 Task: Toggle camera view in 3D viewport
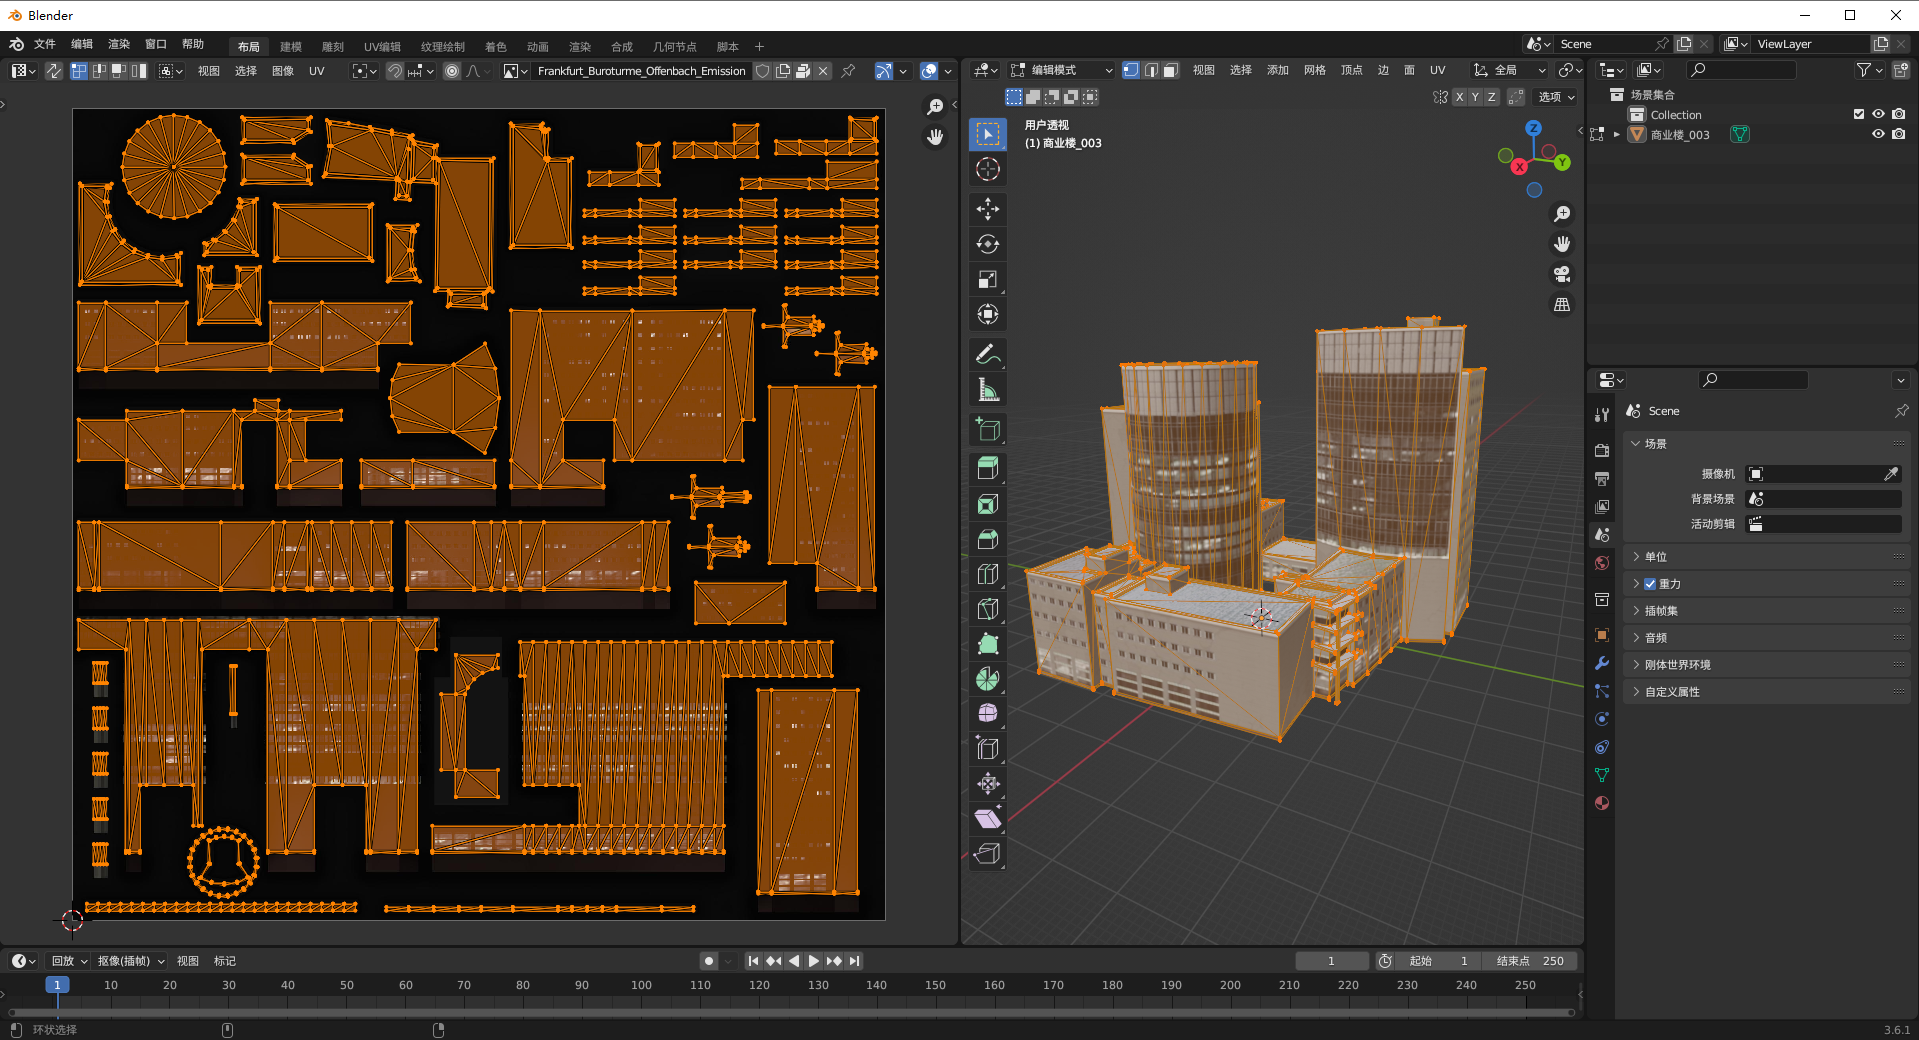point(1561,274)
